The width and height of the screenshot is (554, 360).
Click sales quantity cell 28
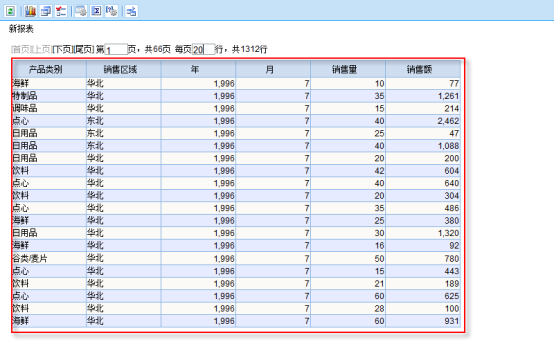click(x=348, y=309)
